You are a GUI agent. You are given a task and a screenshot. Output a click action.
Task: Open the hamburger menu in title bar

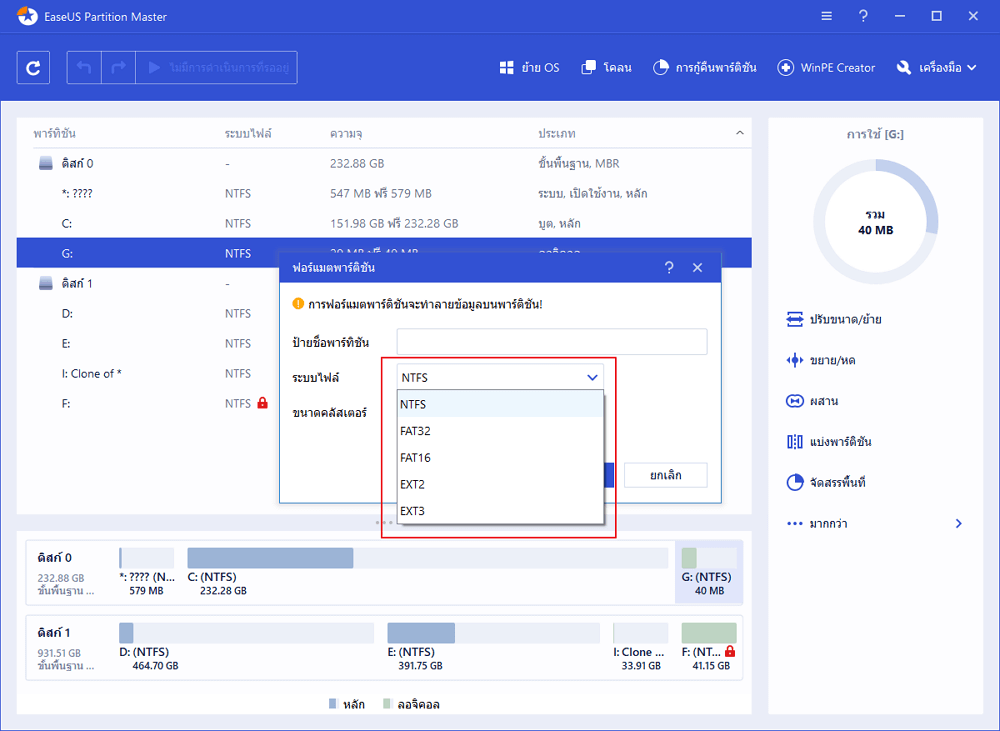point(827,16)
